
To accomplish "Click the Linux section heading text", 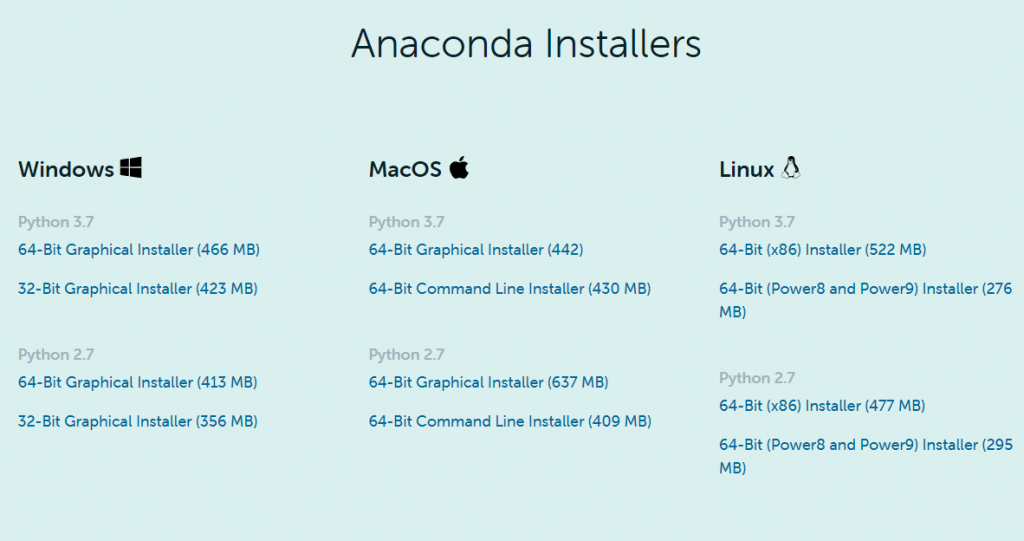I will (x=746, y=169).
